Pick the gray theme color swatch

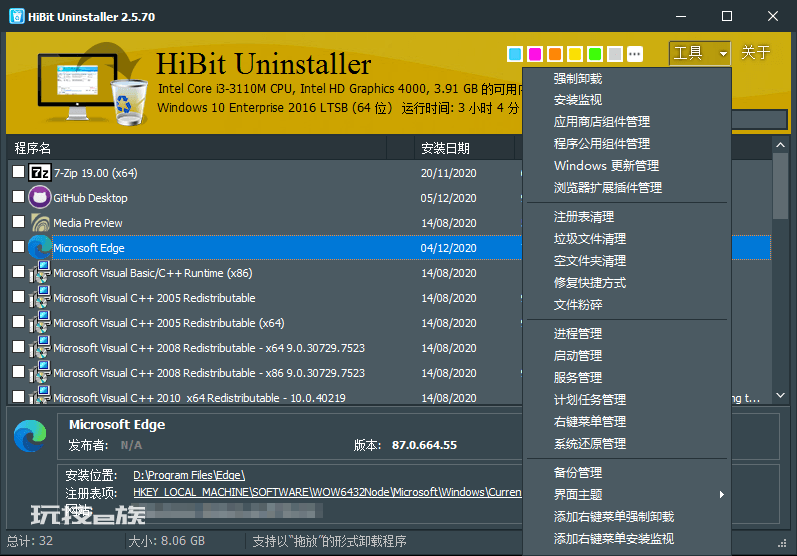pyautogui.click(x=615, y=54)
